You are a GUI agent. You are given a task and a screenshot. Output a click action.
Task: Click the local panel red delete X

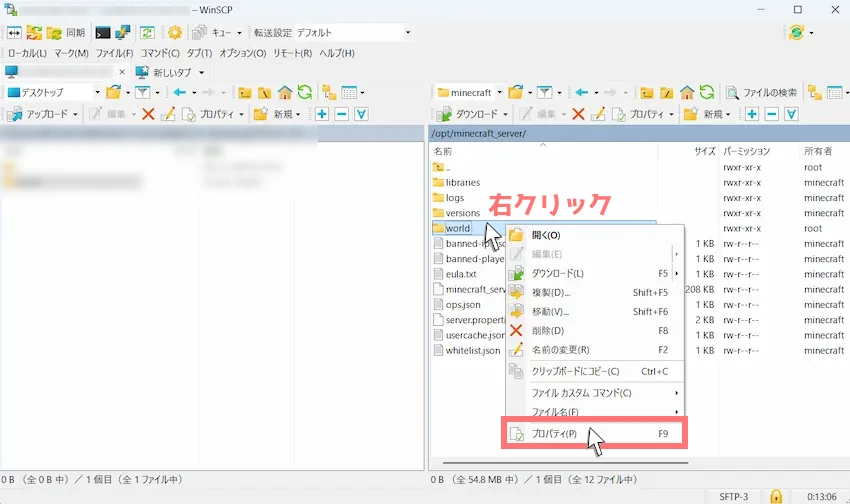pyautogui.click(x=148, y=114)
